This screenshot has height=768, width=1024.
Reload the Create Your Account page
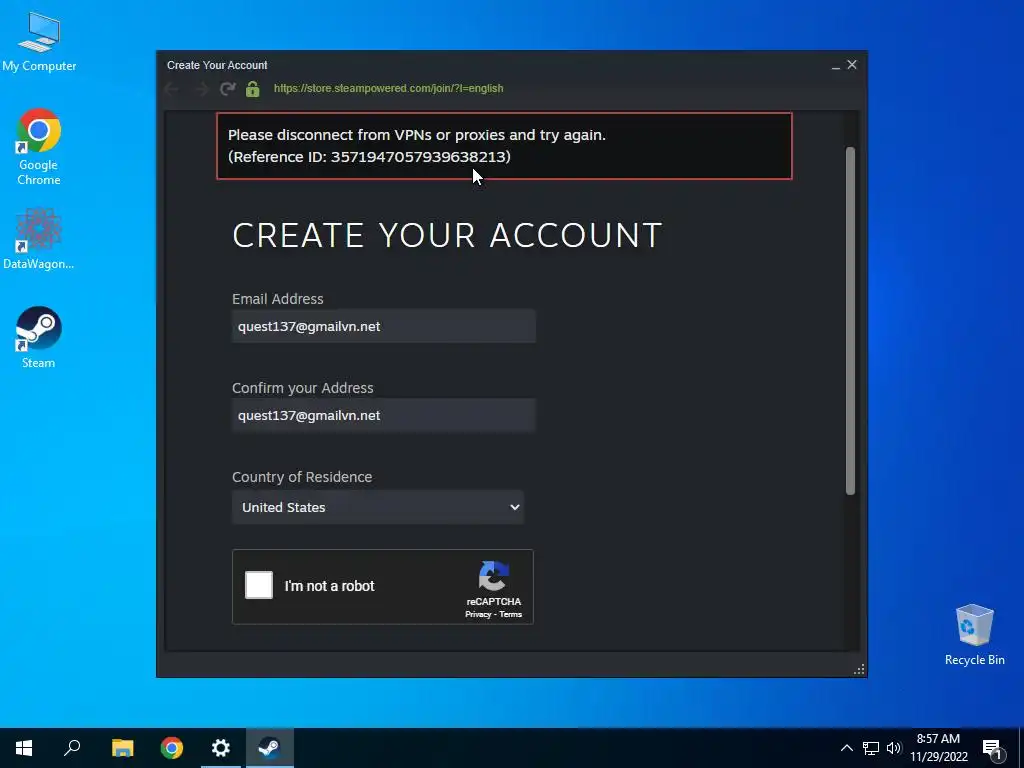click(x=227, y=89)
